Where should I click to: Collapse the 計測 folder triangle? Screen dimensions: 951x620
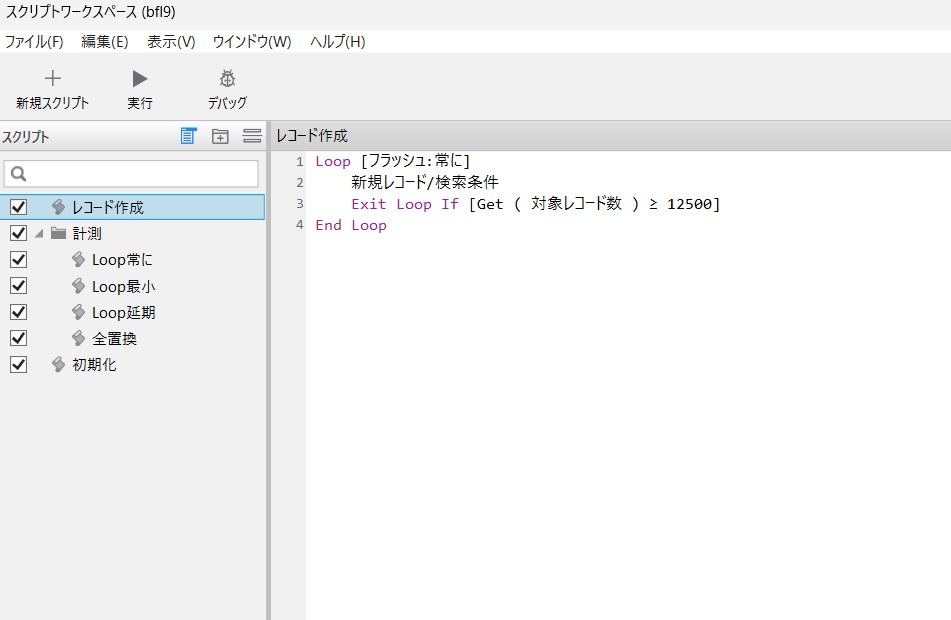39,234
